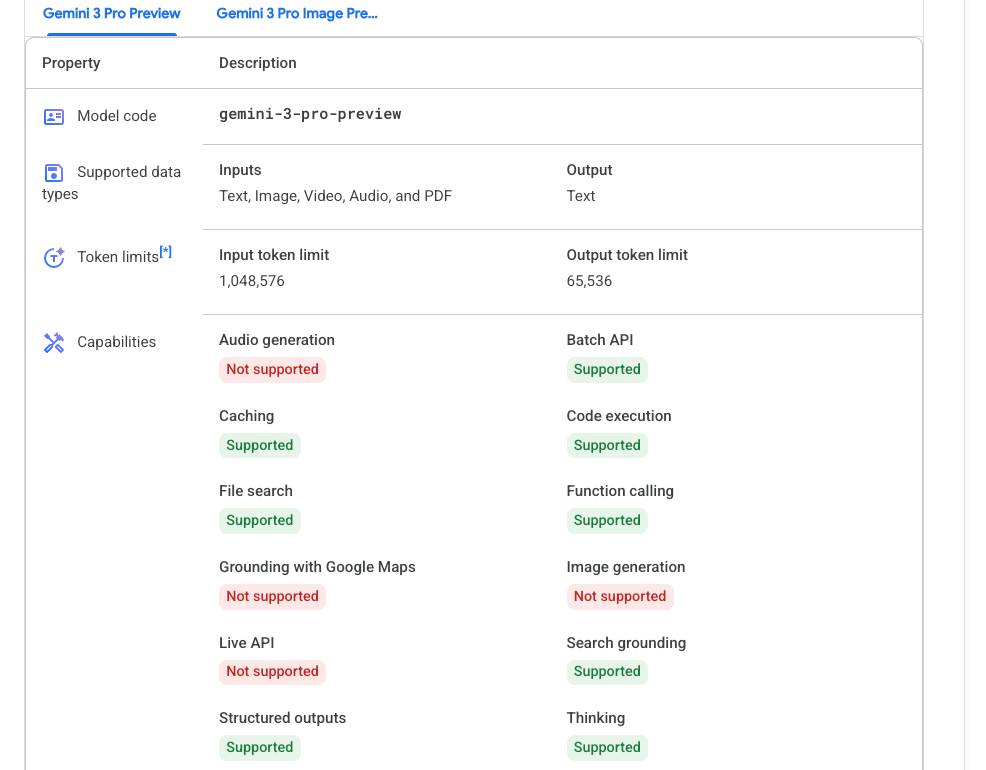Click the Image generation label
Viewport: 986px width, 770px height.
(x=626, y=567)
